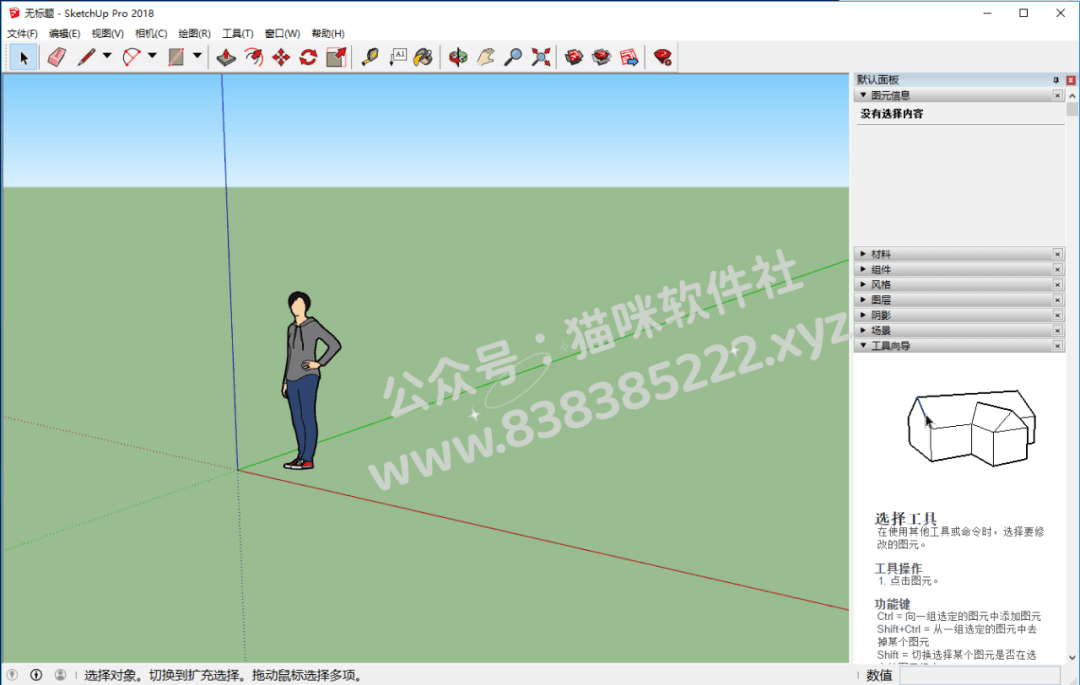1080x685 pixels.
Task: Expand the 风格 panel
Action: click(863, 284)
